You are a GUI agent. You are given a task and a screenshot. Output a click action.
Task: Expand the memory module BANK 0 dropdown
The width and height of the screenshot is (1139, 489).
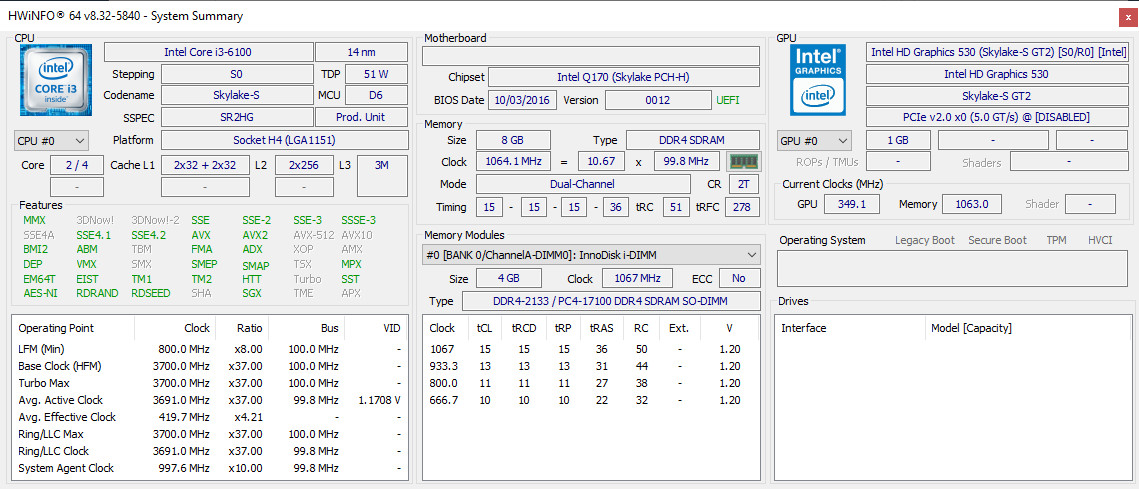click(590, 255)
